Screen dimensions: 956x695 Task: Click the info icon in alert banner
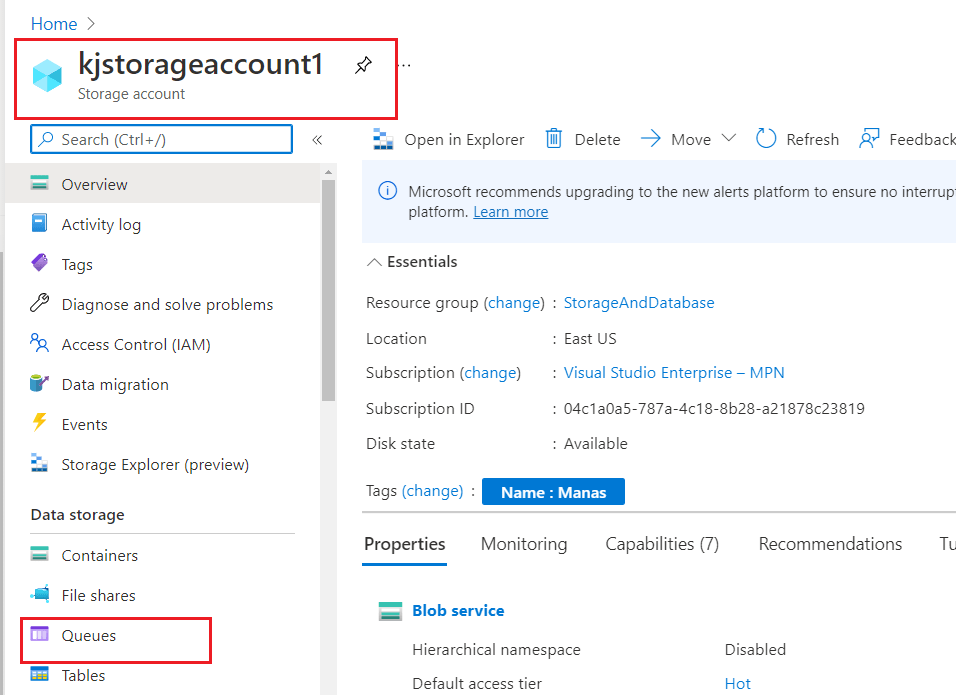[x=387, y=191]
